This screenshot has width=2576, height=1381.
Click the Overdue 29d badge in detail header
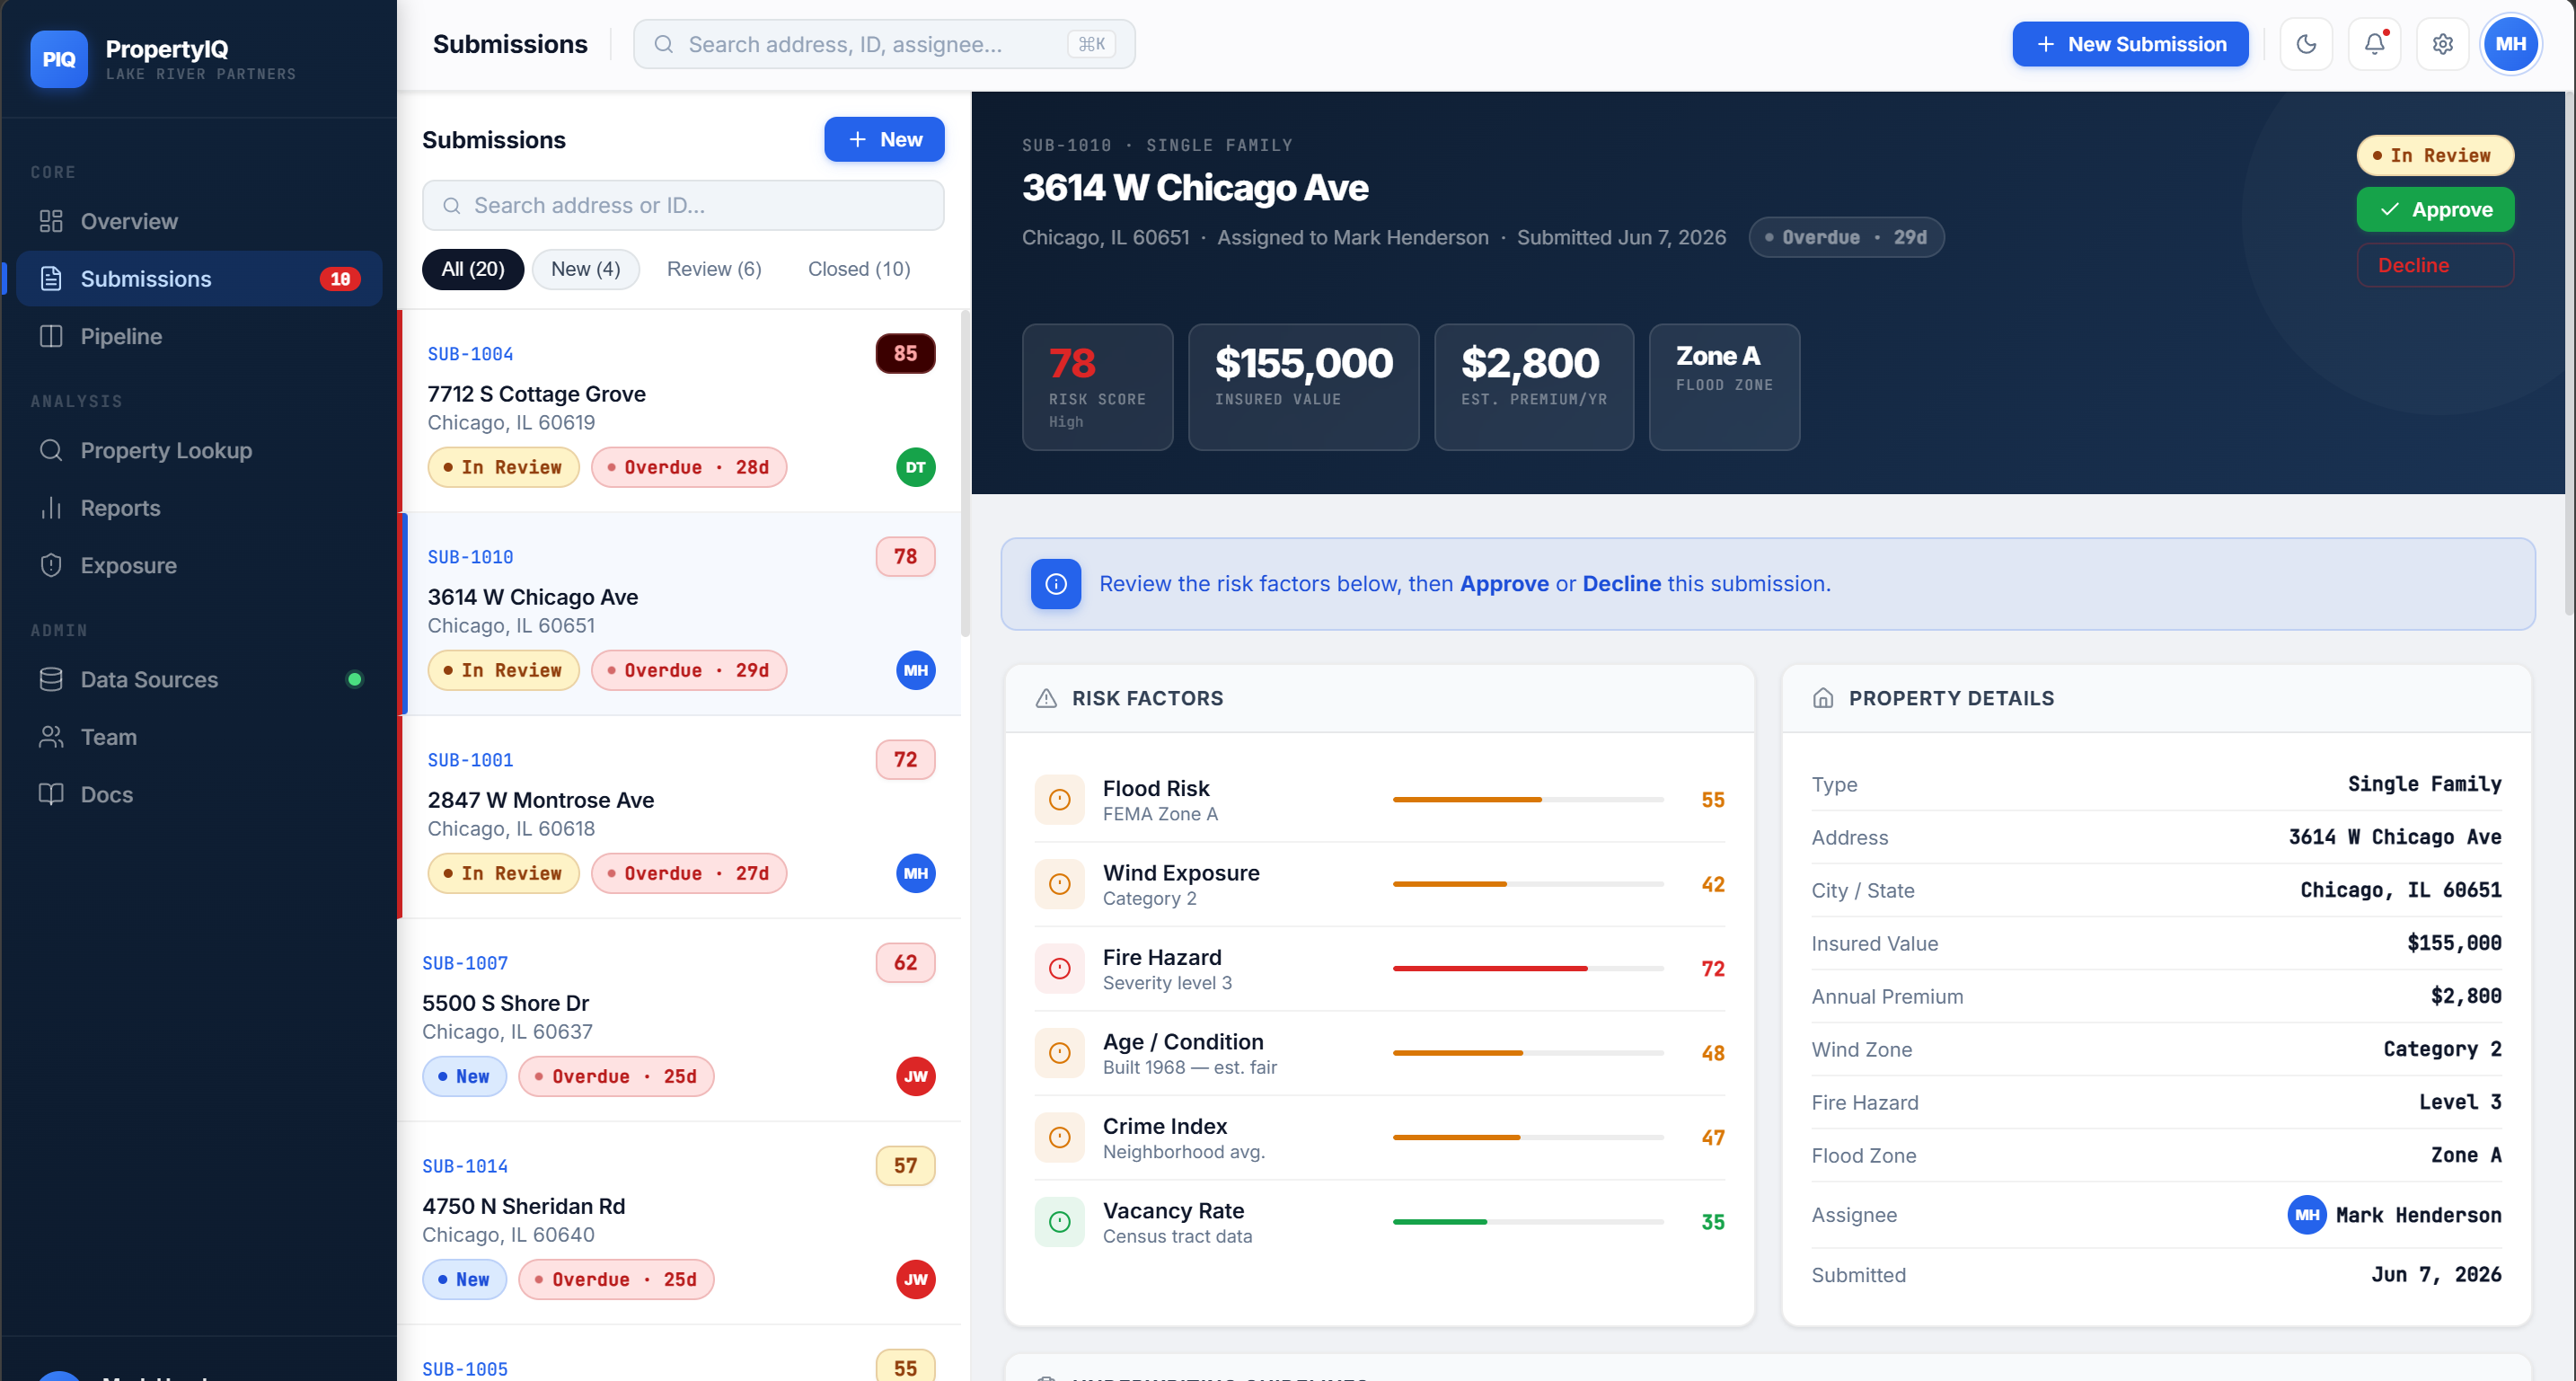point(1846,237)
